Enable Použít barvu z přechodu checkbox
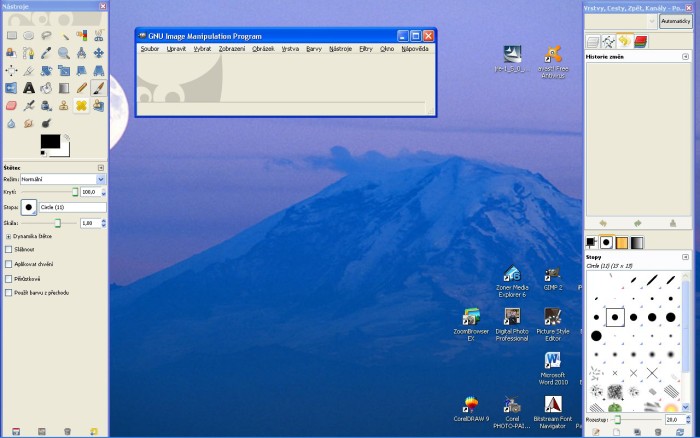Viewport: 700px width, 438px height. (8, 293)
